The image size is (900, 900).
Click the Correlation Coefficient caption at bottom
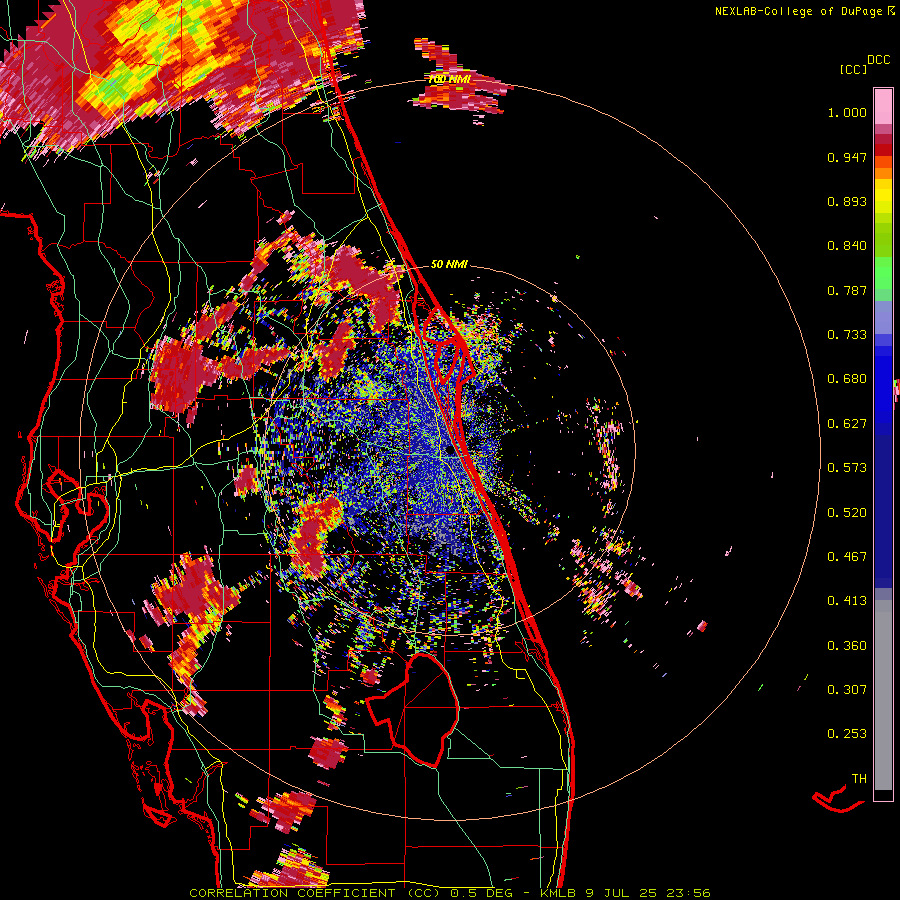(449, 893)
